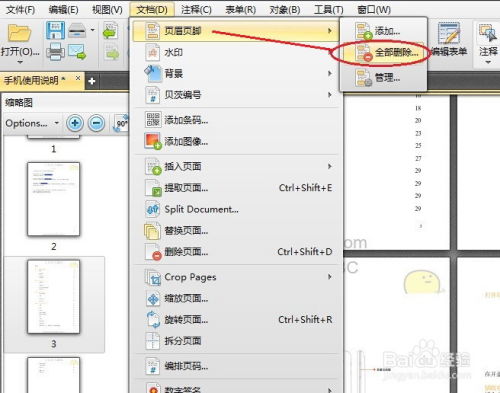The width and height of the screenshot is (500, 393).
Task: Select page 2 thumbnail
Action: tap(54, 199)
